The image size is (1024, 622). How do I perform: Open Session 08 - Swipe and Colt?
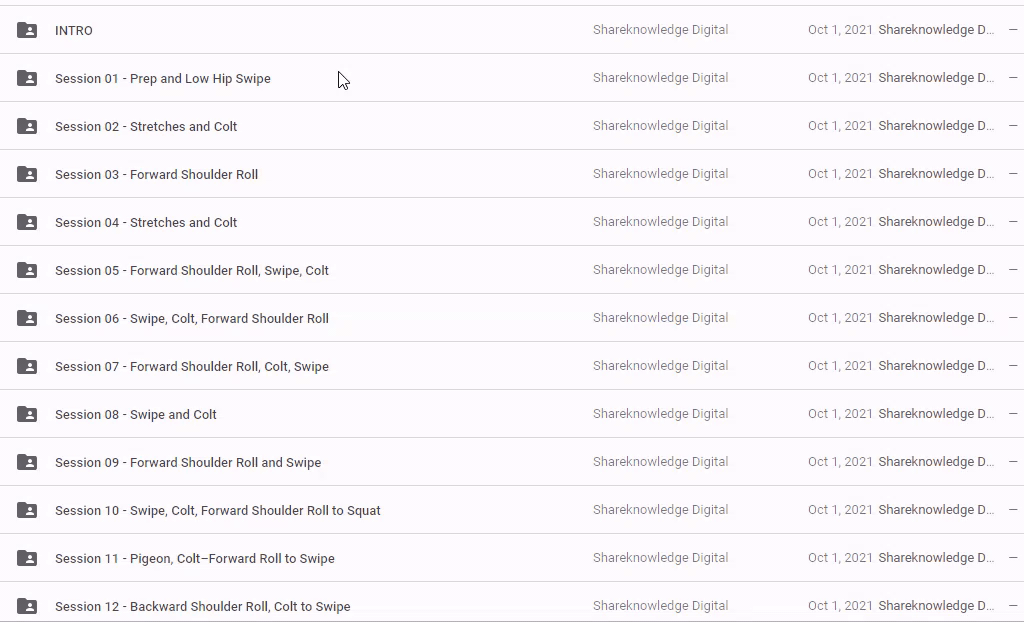pos(135,415)
